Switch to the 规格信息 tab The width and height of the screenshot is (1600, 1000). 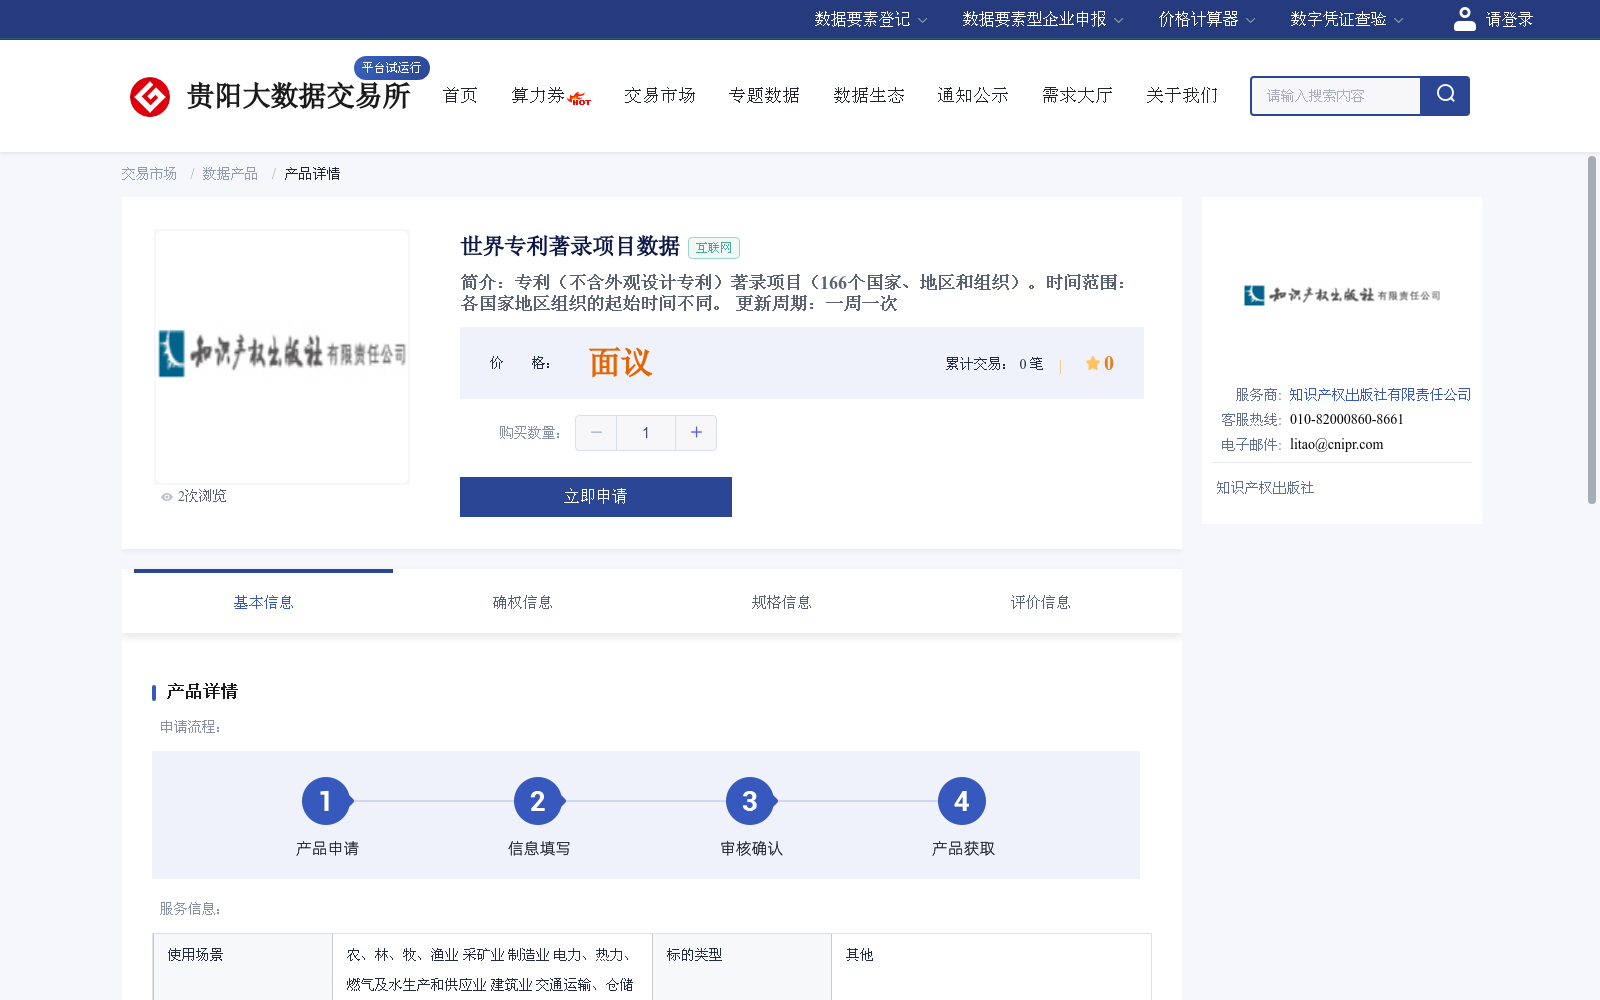[781, 602]
